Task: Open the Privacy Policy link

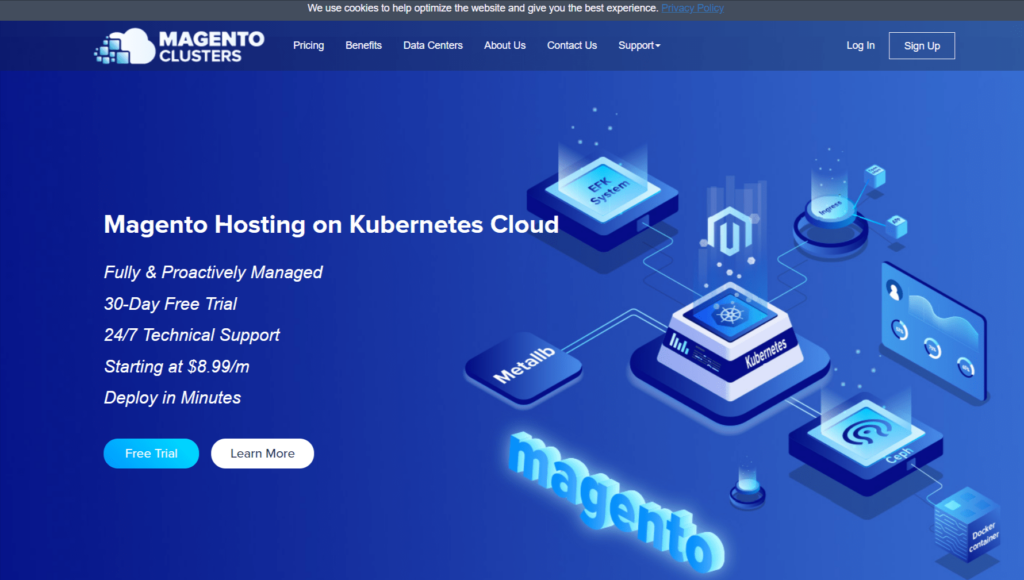Action: click(x=692, y=7)
